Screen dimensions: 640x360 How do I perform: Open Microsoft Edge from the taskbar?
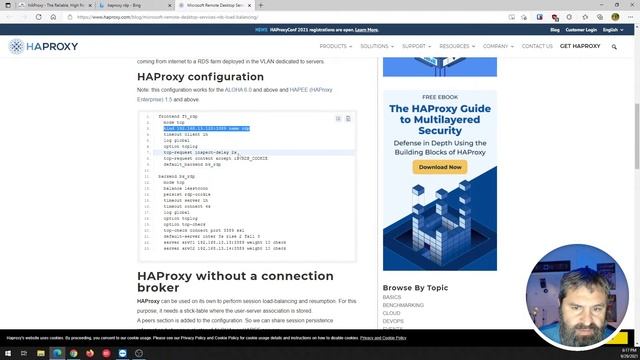pos(57,353)
